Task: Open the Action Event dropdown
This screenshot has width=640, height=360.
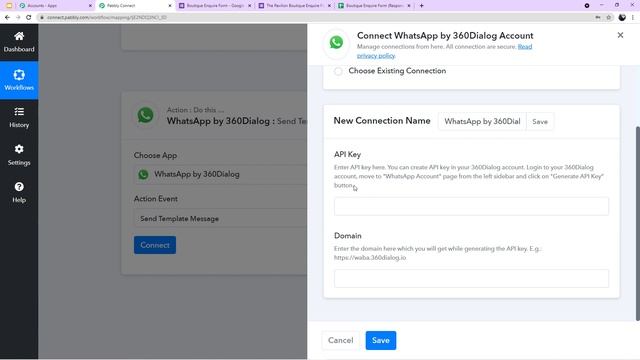Action: (220, 219)
